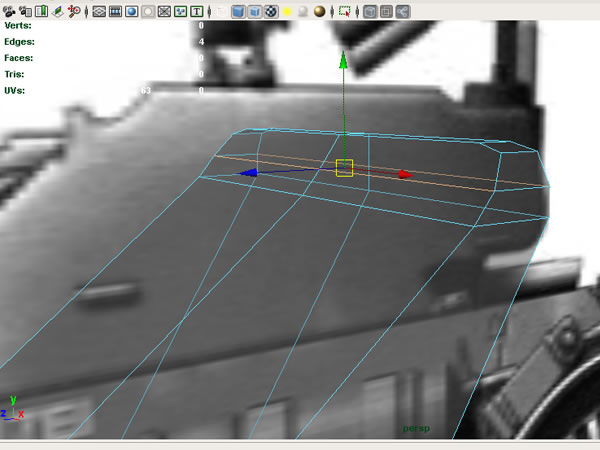Toggle the X-Ray Joints icon

pyautogui.click(x=403, y=11)
